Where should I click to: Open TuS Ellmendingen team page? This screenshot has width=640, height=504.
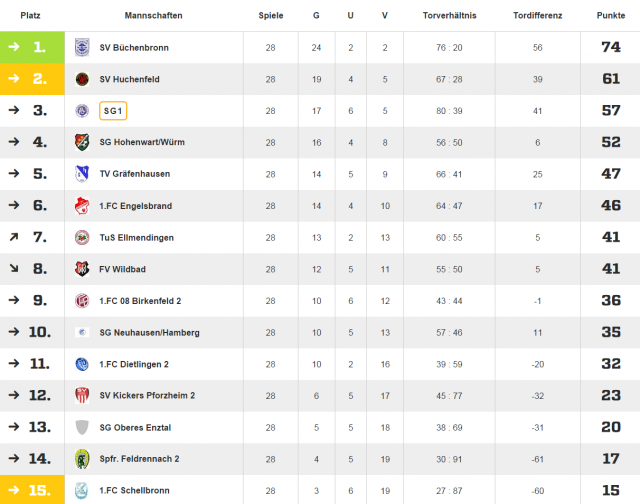pyautogui.click(x=137, y=238)
